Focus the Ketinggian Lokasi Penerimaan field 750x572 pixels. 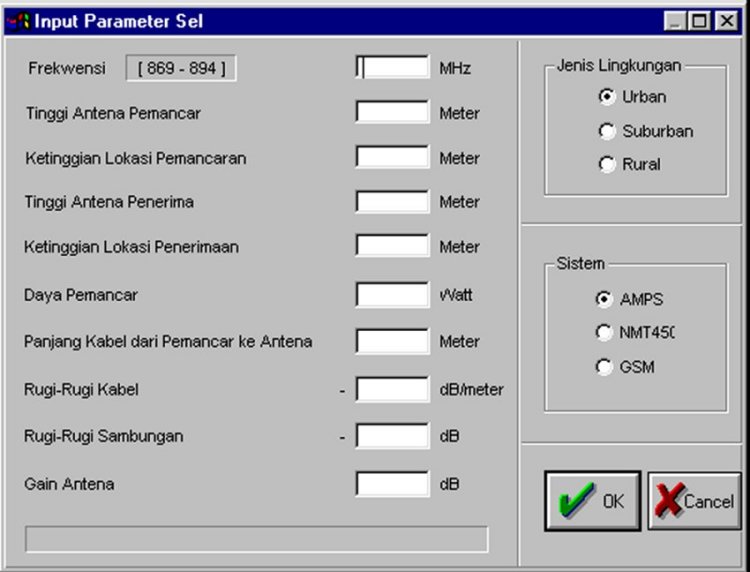point(392,247)
